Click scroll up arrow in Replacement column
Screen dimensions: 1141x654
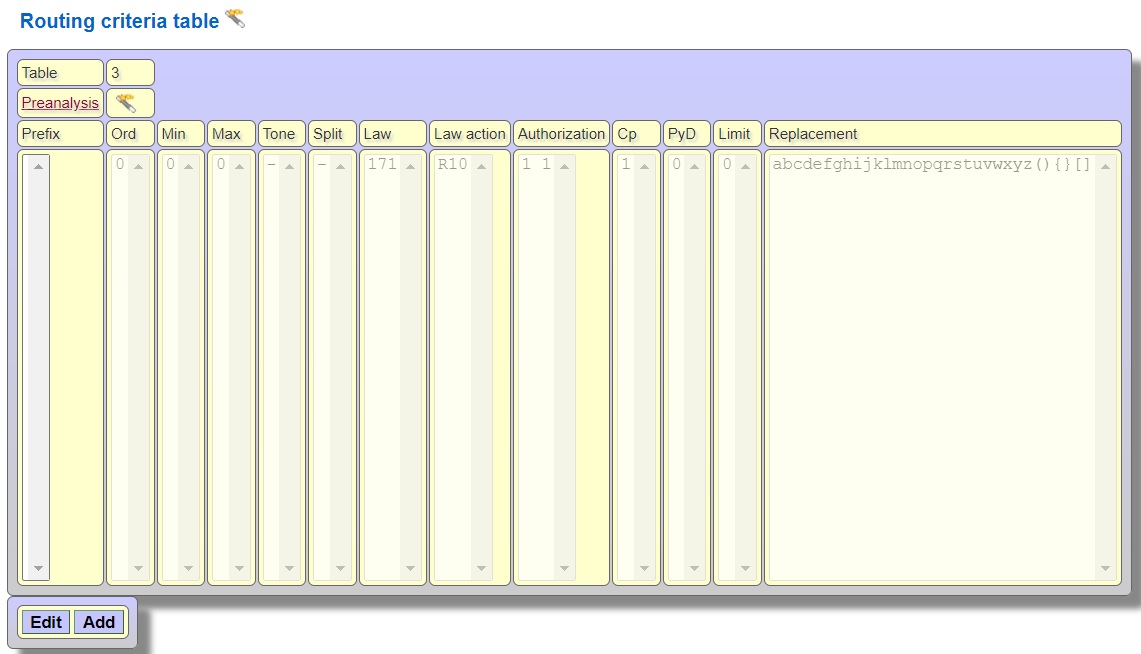point(1105,166)
